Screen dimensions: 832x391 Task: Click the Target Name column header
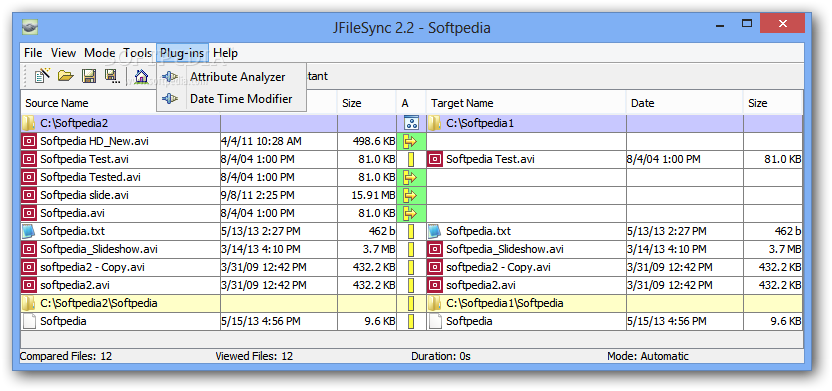point(526,103)
